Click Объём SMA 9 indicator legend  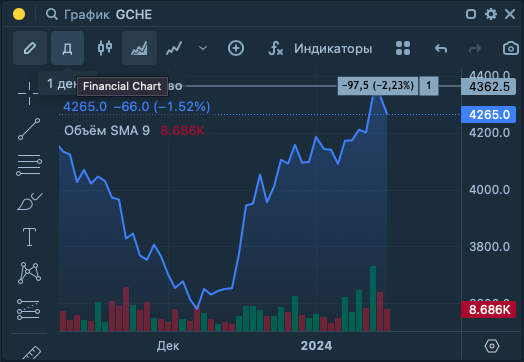pos(107,131)
